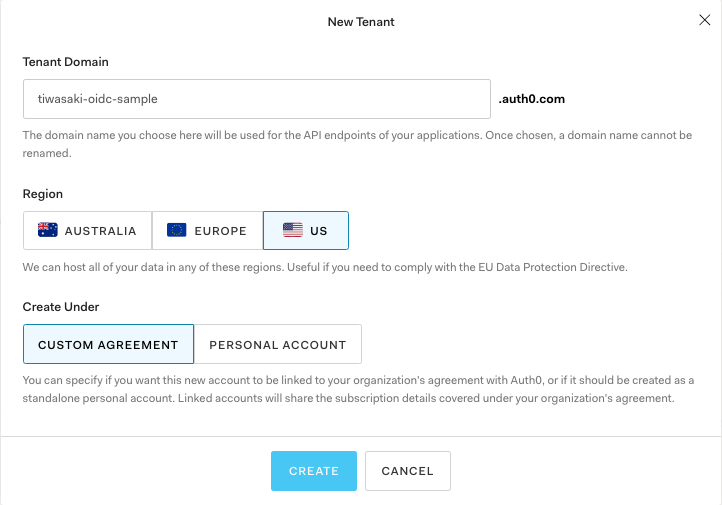
Task: Focus the Tenant Domain text field
Action: pos(256,99)
